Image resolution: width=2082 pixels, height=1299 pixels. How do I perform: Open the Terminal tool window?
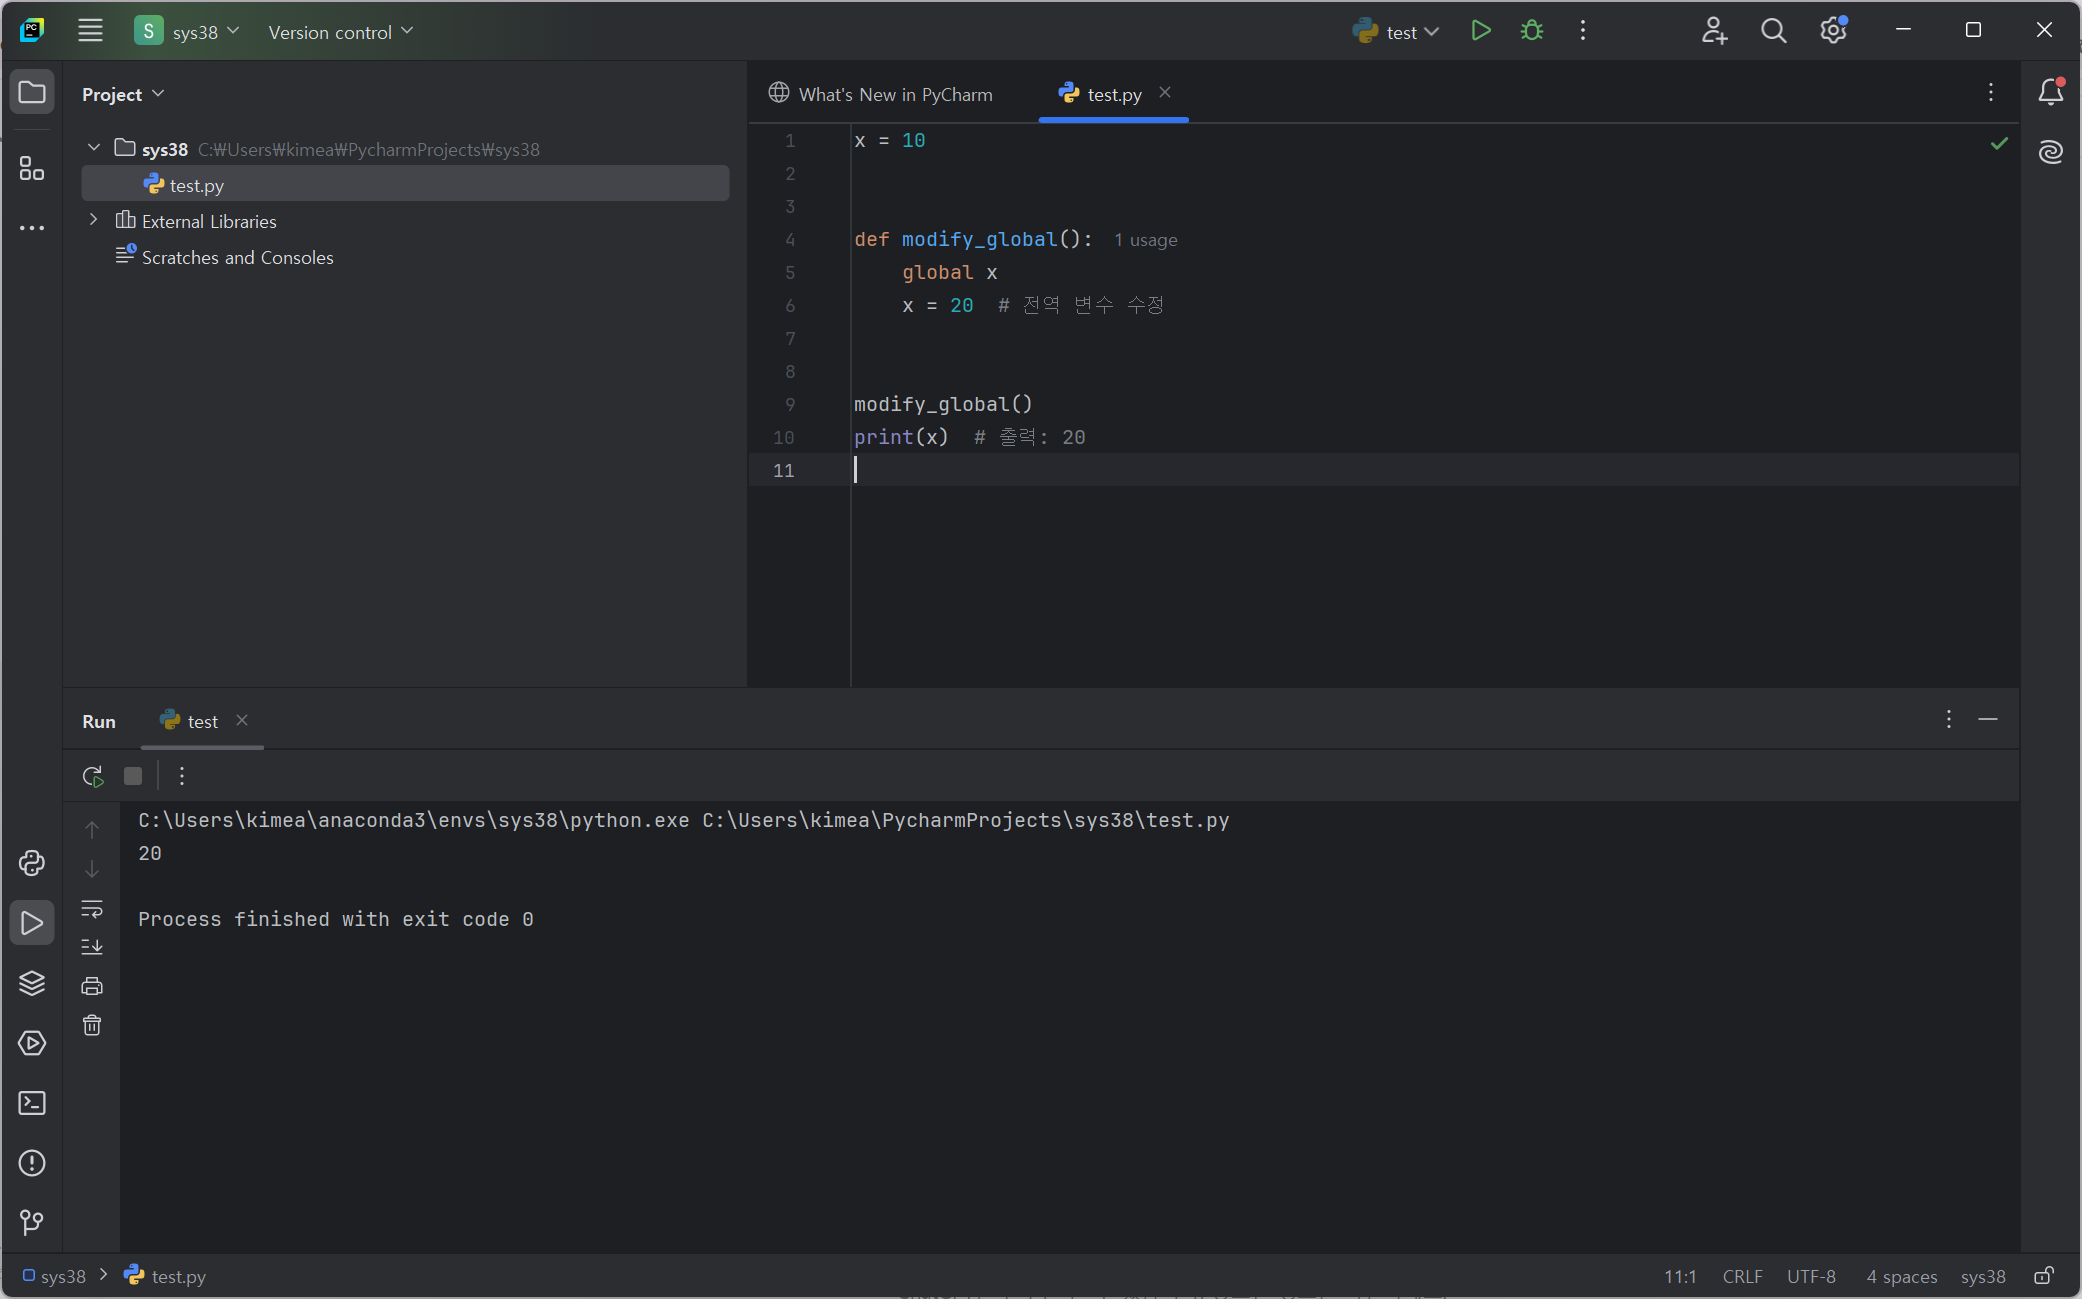pos(32,1103)
